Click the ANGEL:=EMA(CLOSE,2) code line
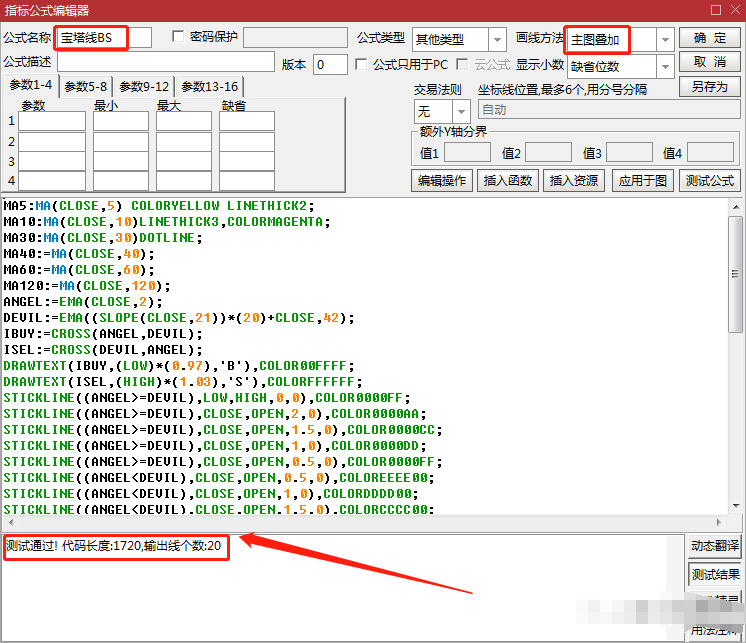The image size is (746, 643). 83,302
